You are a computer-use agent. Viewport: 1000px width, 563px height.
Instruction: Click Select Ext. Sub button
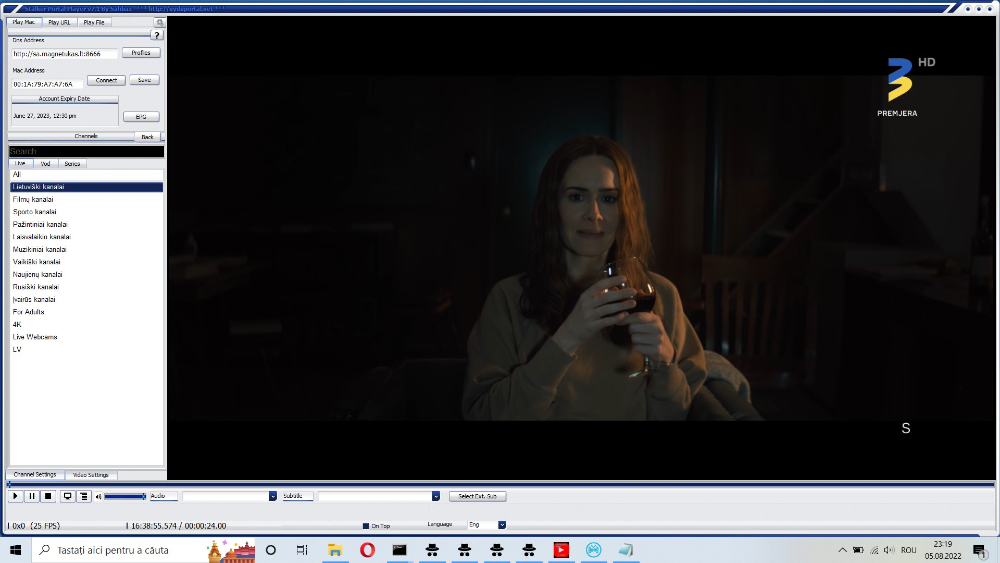pyautogui.click(x=478, y=496)
